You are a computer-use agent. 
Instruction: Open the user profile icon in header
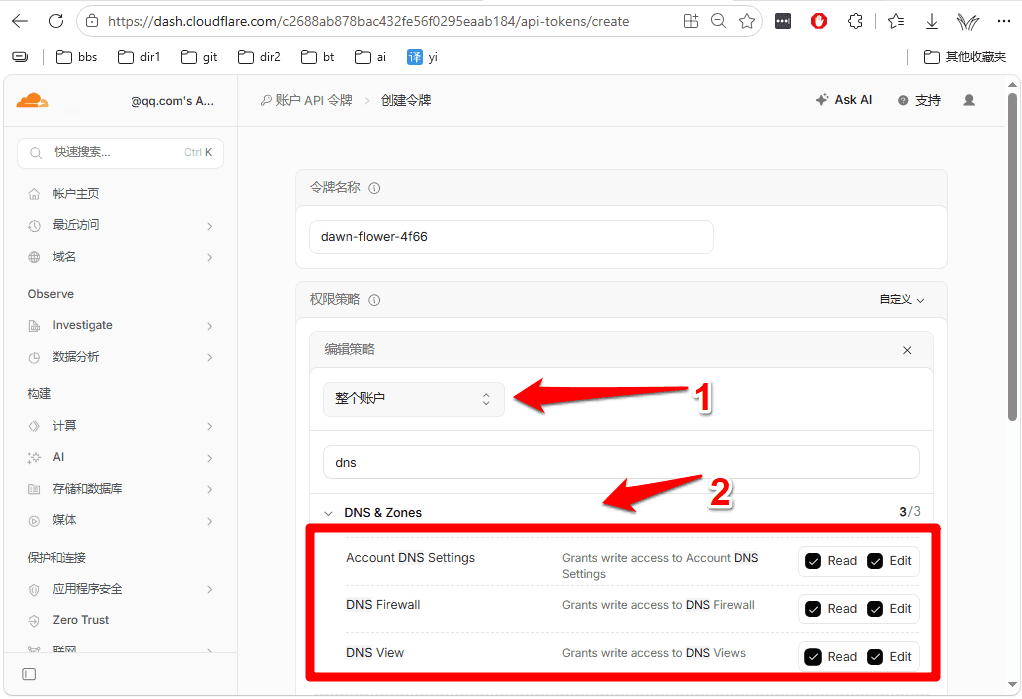point(969,100)
